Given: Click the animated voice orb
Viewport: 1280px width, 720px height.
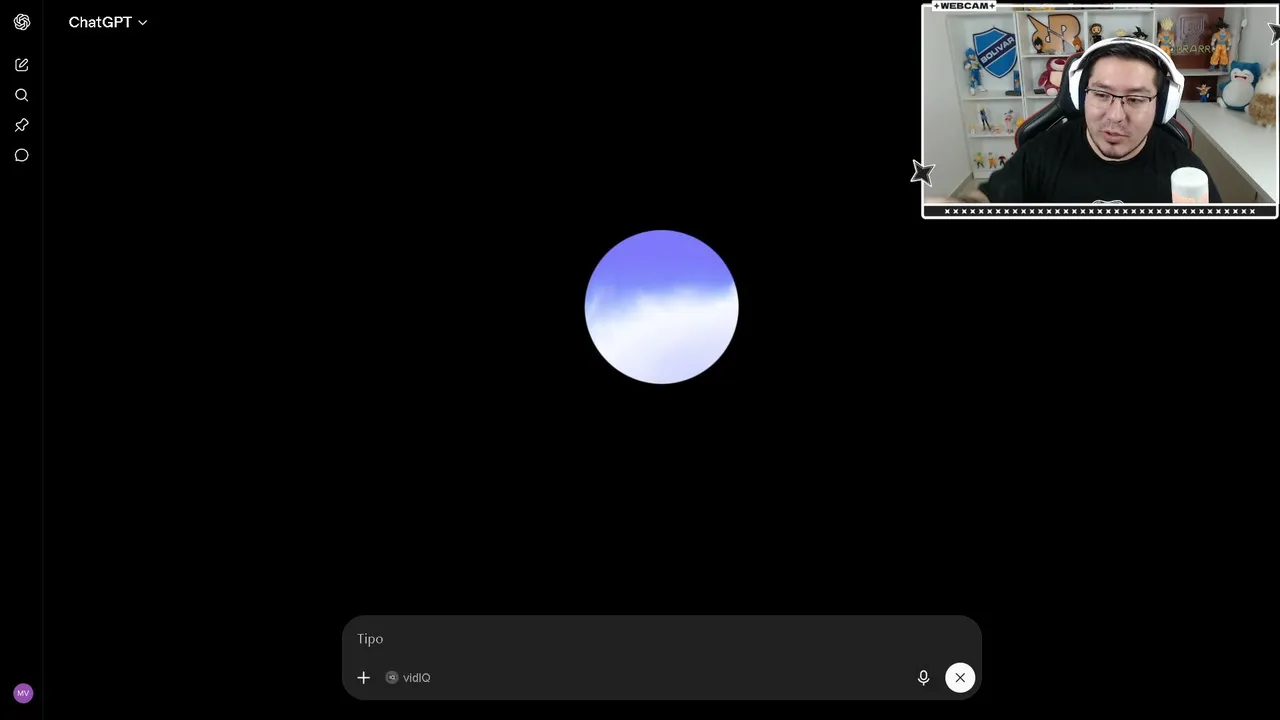Looking at the screenshot, I should click(x=662, y=307).
